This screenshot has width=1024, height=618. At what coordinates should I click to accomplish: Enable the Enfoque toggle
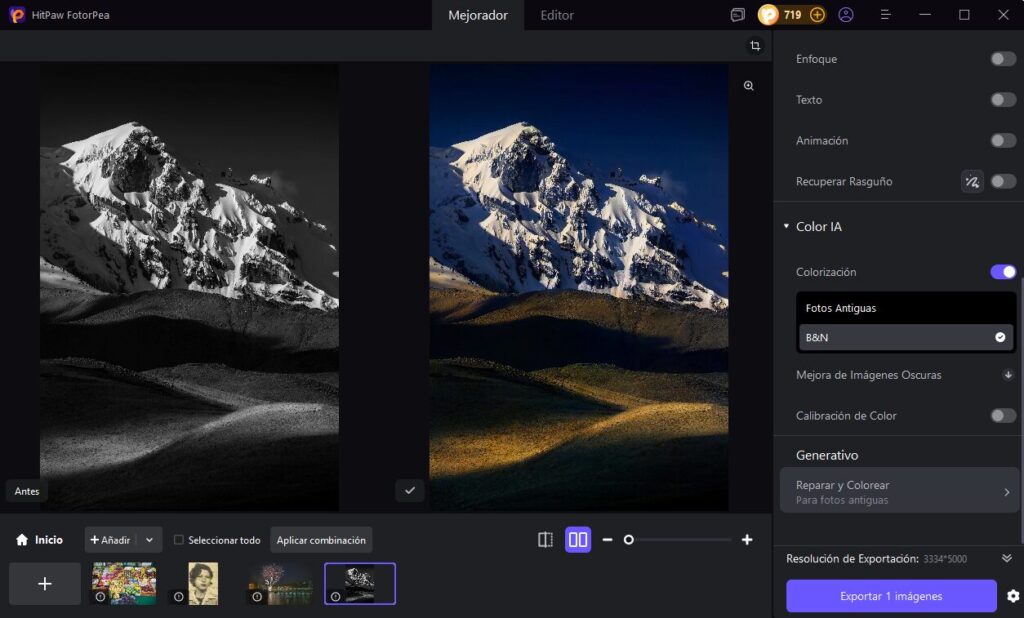point(1002,59)
